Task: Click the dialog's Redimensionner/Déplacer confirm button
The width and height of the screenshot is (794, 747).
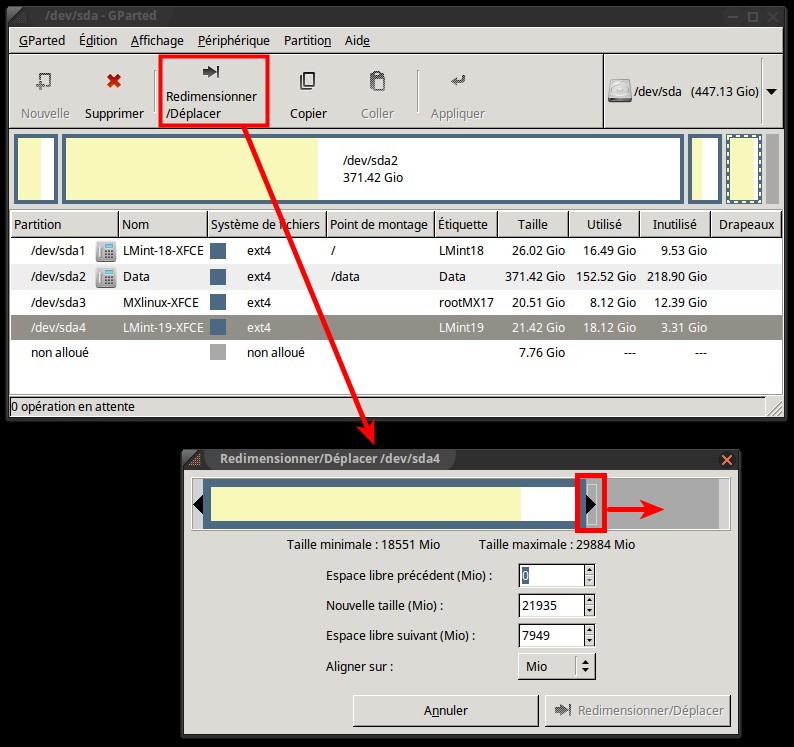Action: (x=638, y=711)
